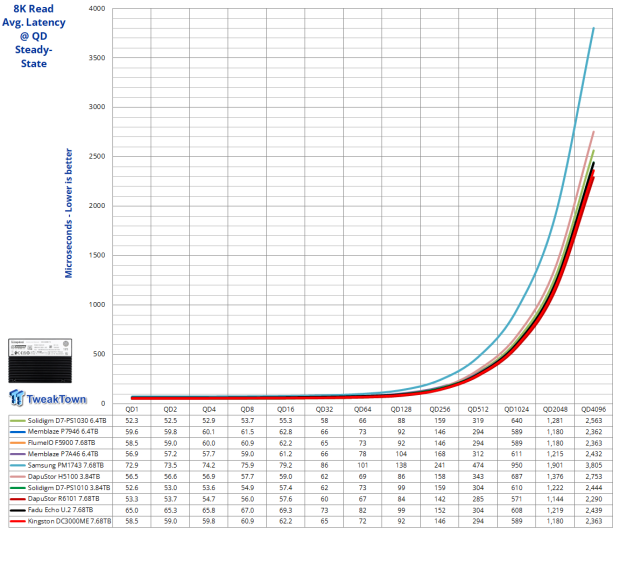Viewport: 620px width, 568px height.
Task: Click the 'QD4' column header
Action: click(209, 409)
